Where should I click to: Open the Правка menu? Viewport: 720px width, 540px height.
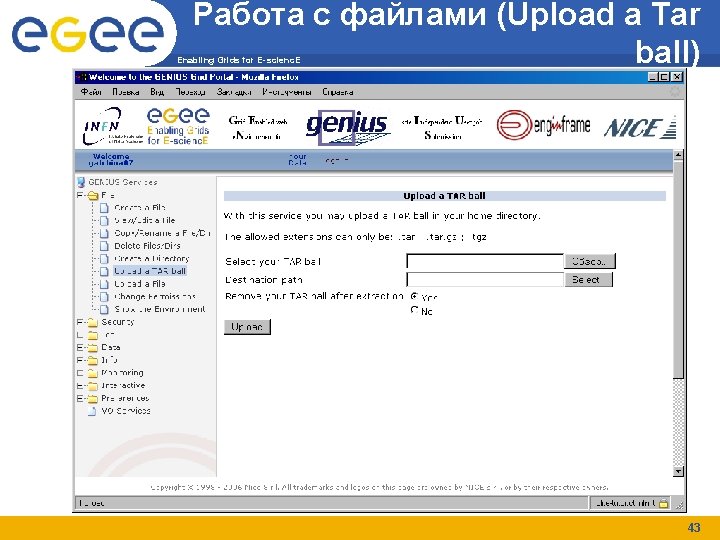(x=126, y=92)
